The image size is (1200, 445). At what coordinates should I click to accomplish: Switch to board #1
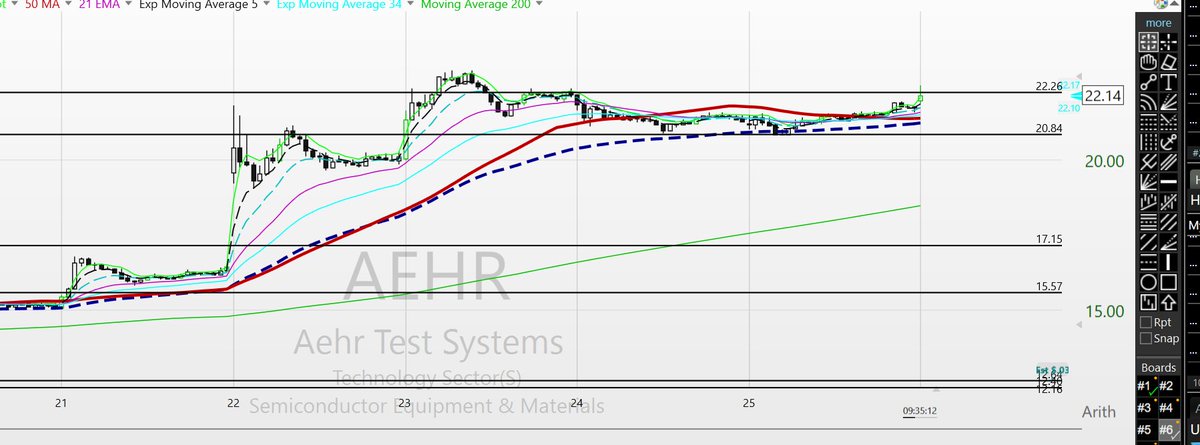pos(1147,387)
